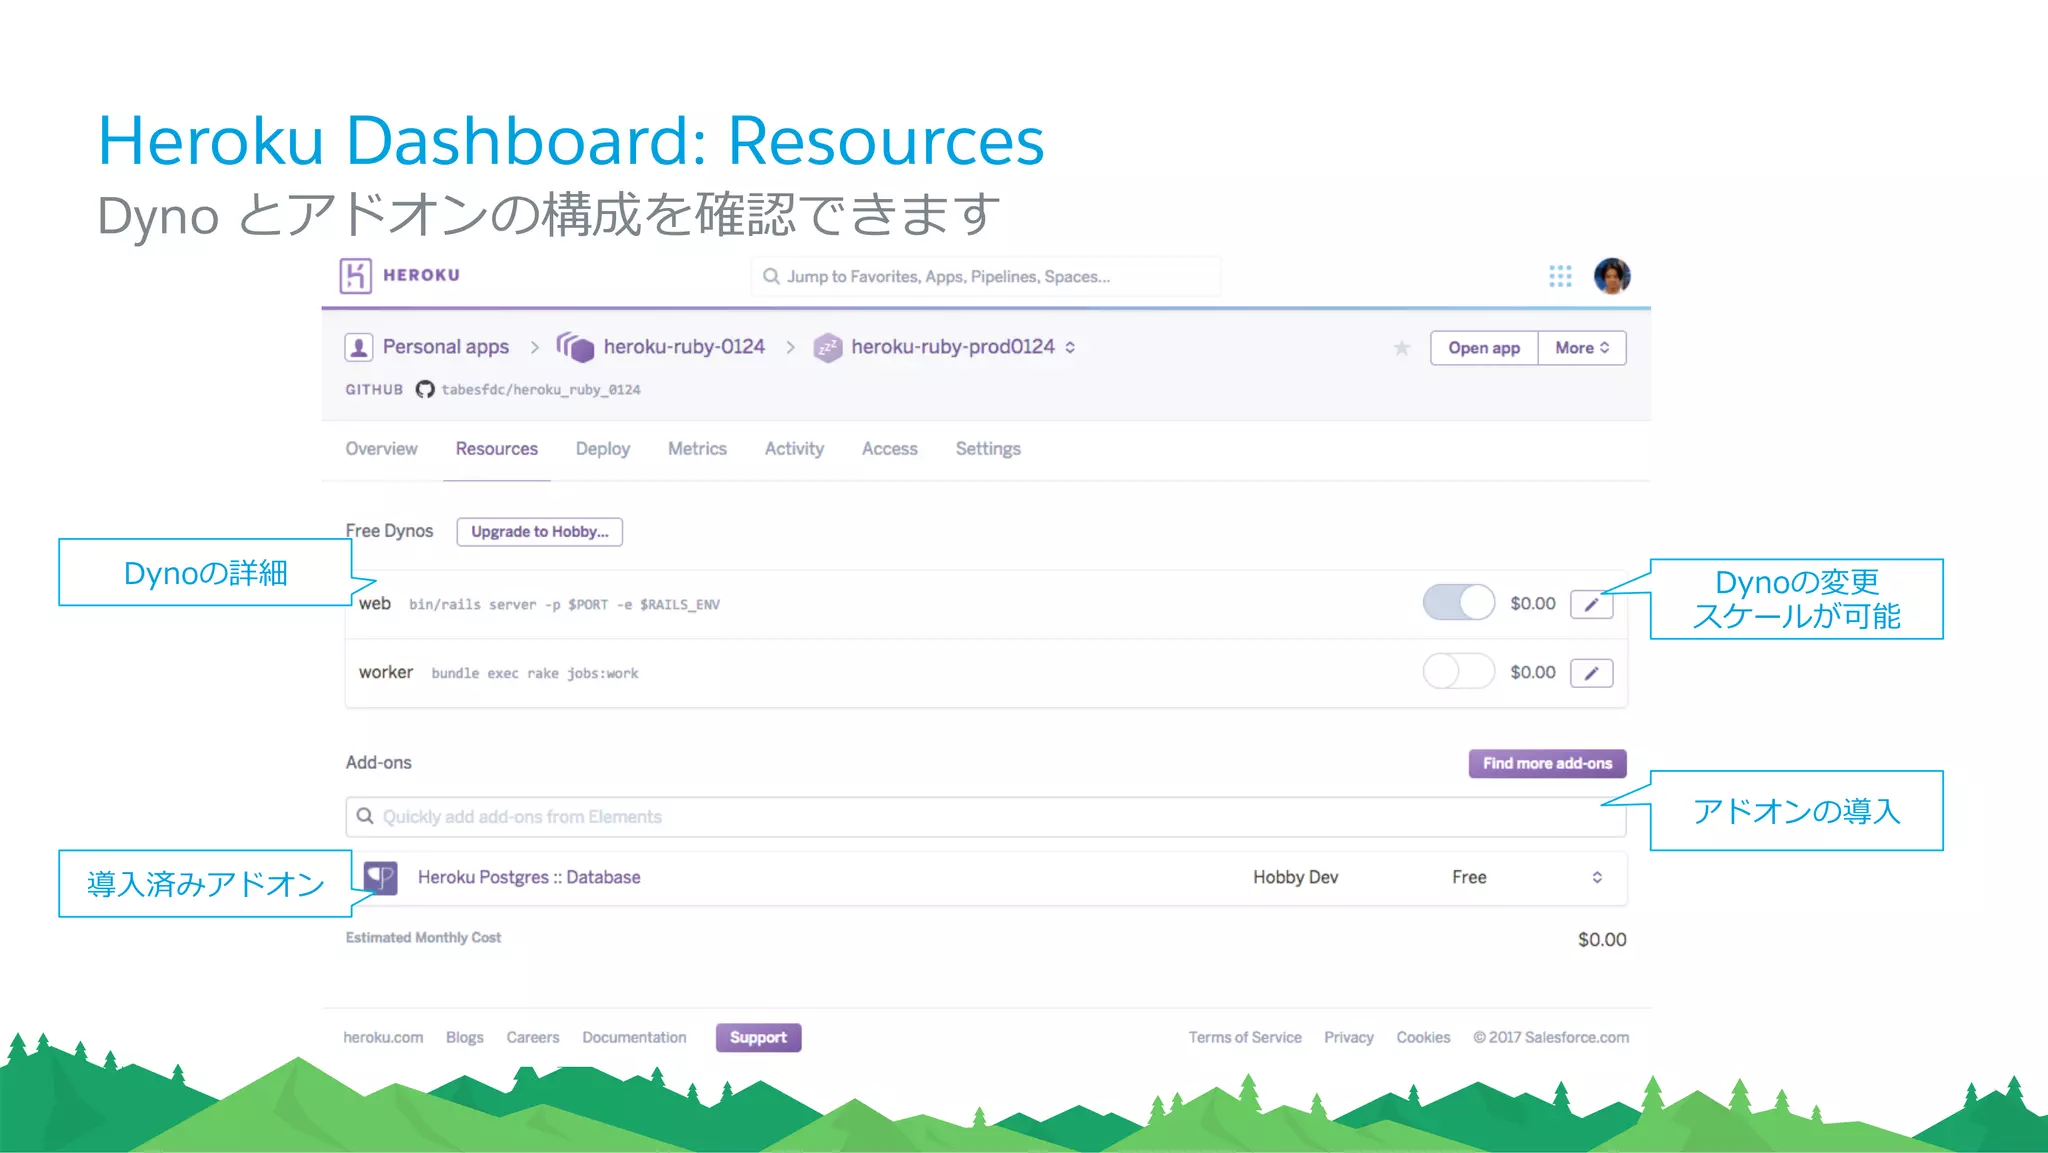Click the Support button in footer

pos(758,1037)
